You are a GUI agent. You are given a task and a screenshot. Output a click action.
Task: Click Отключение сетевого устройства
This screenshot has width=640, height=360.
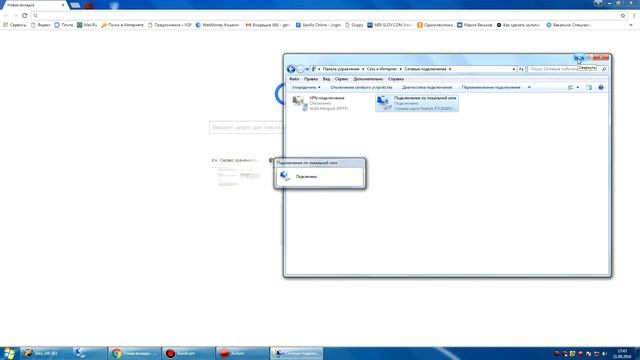point(361,87)
